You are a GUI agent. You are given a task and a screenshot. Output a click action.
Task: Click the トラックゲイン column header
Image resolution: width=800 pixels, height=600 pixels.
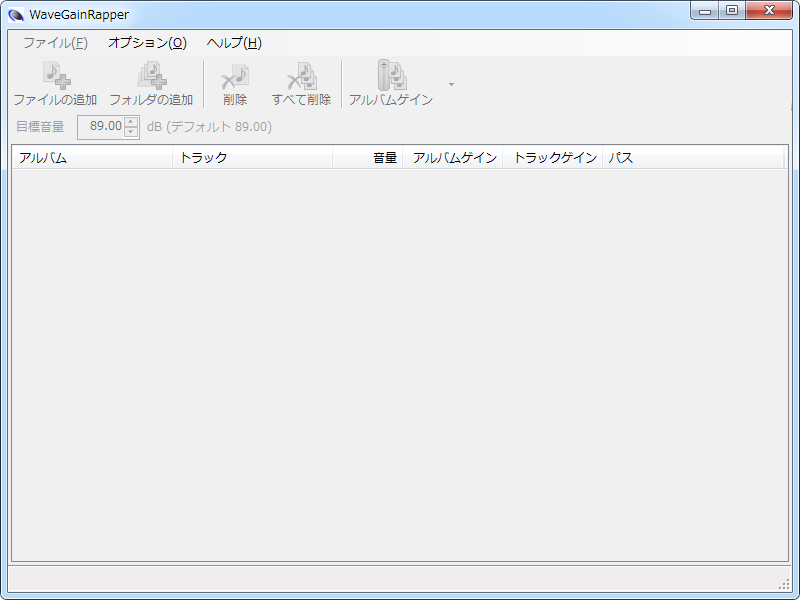coord(553,158)
